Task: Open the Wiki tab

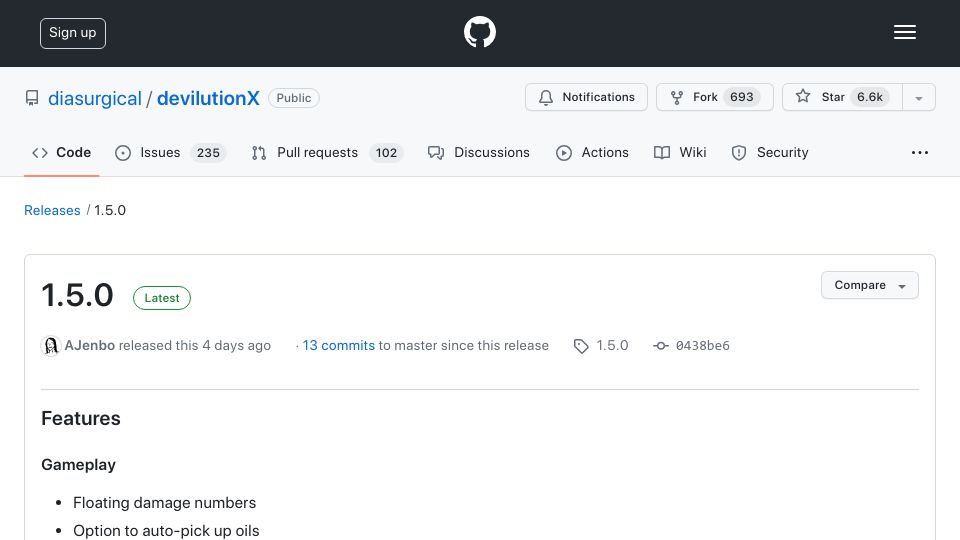Action: pos(680,152)
